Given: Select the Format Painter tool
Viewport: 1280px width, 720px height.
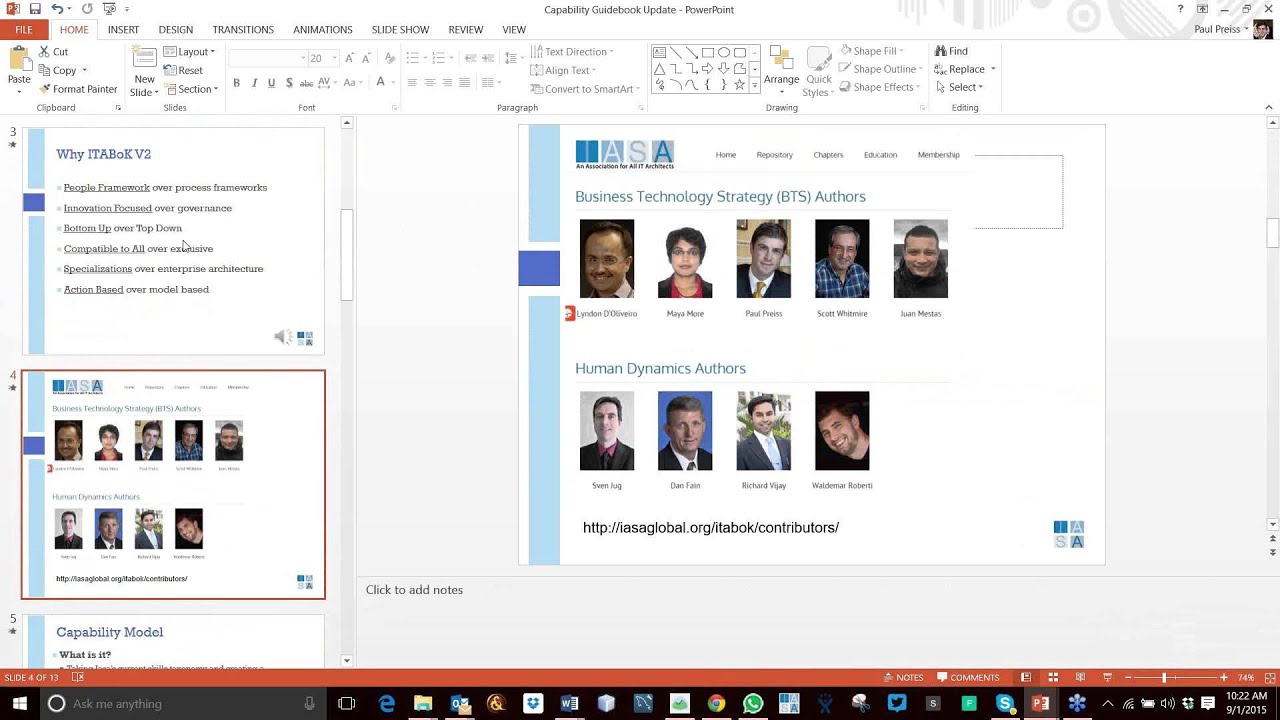Looking at the screenshot, I should click(x=78, y=89).
